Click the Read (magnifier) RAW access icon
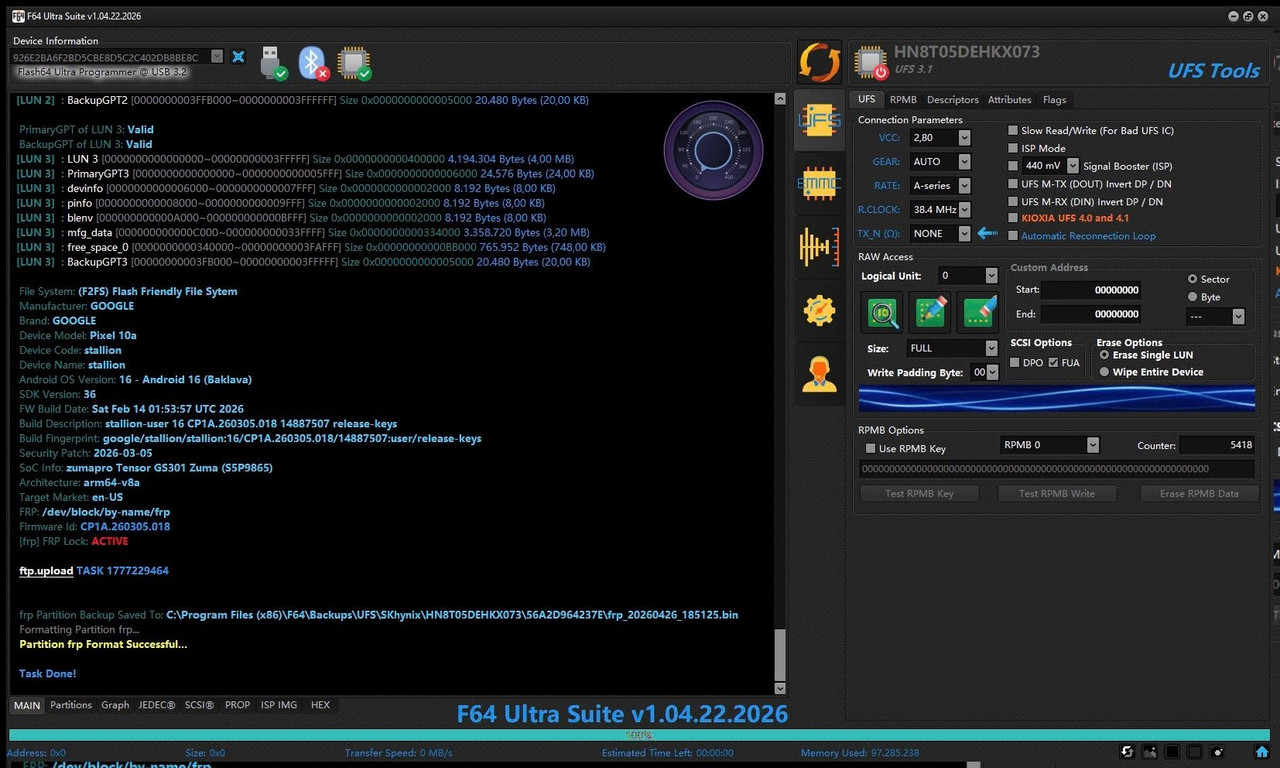Image resolution: width=1280 pixels, height=768 pixels. (x=882, y=313)
